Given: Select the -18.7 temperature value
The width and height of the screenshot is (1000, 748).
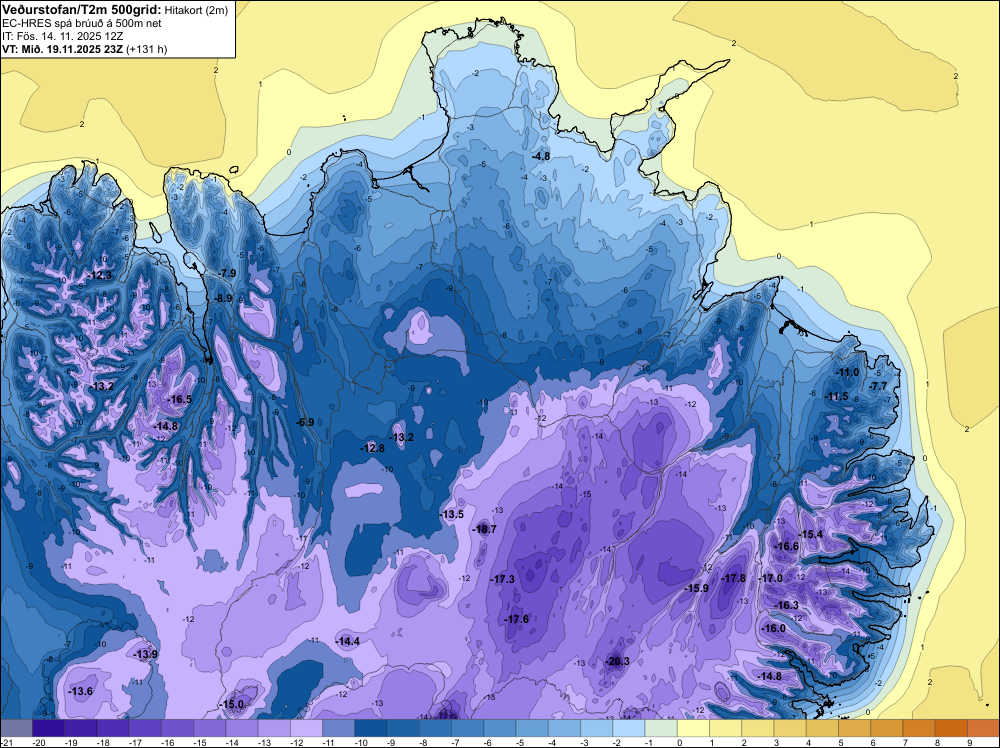Looking at the screenshot, I should point(483,529).
